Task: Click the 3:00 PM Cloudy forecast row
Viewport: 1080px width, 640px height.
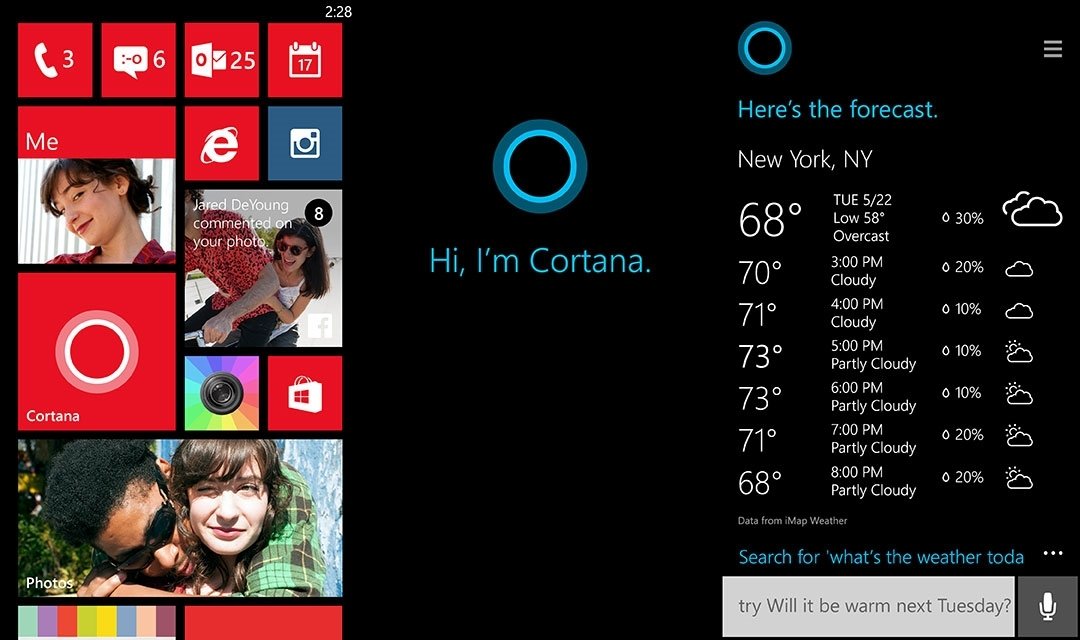Action: pyautogui.click(x=886, y=271)
